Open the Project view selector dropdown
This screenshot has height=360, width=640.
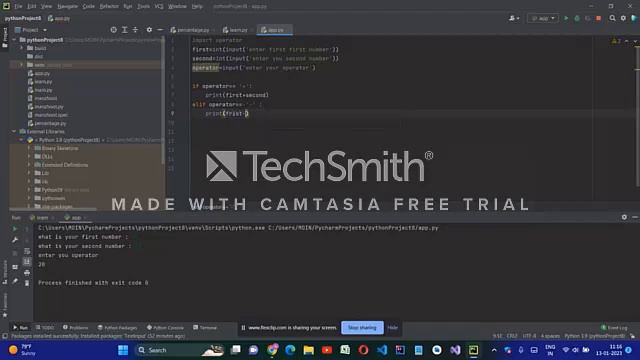pos(31,30)
